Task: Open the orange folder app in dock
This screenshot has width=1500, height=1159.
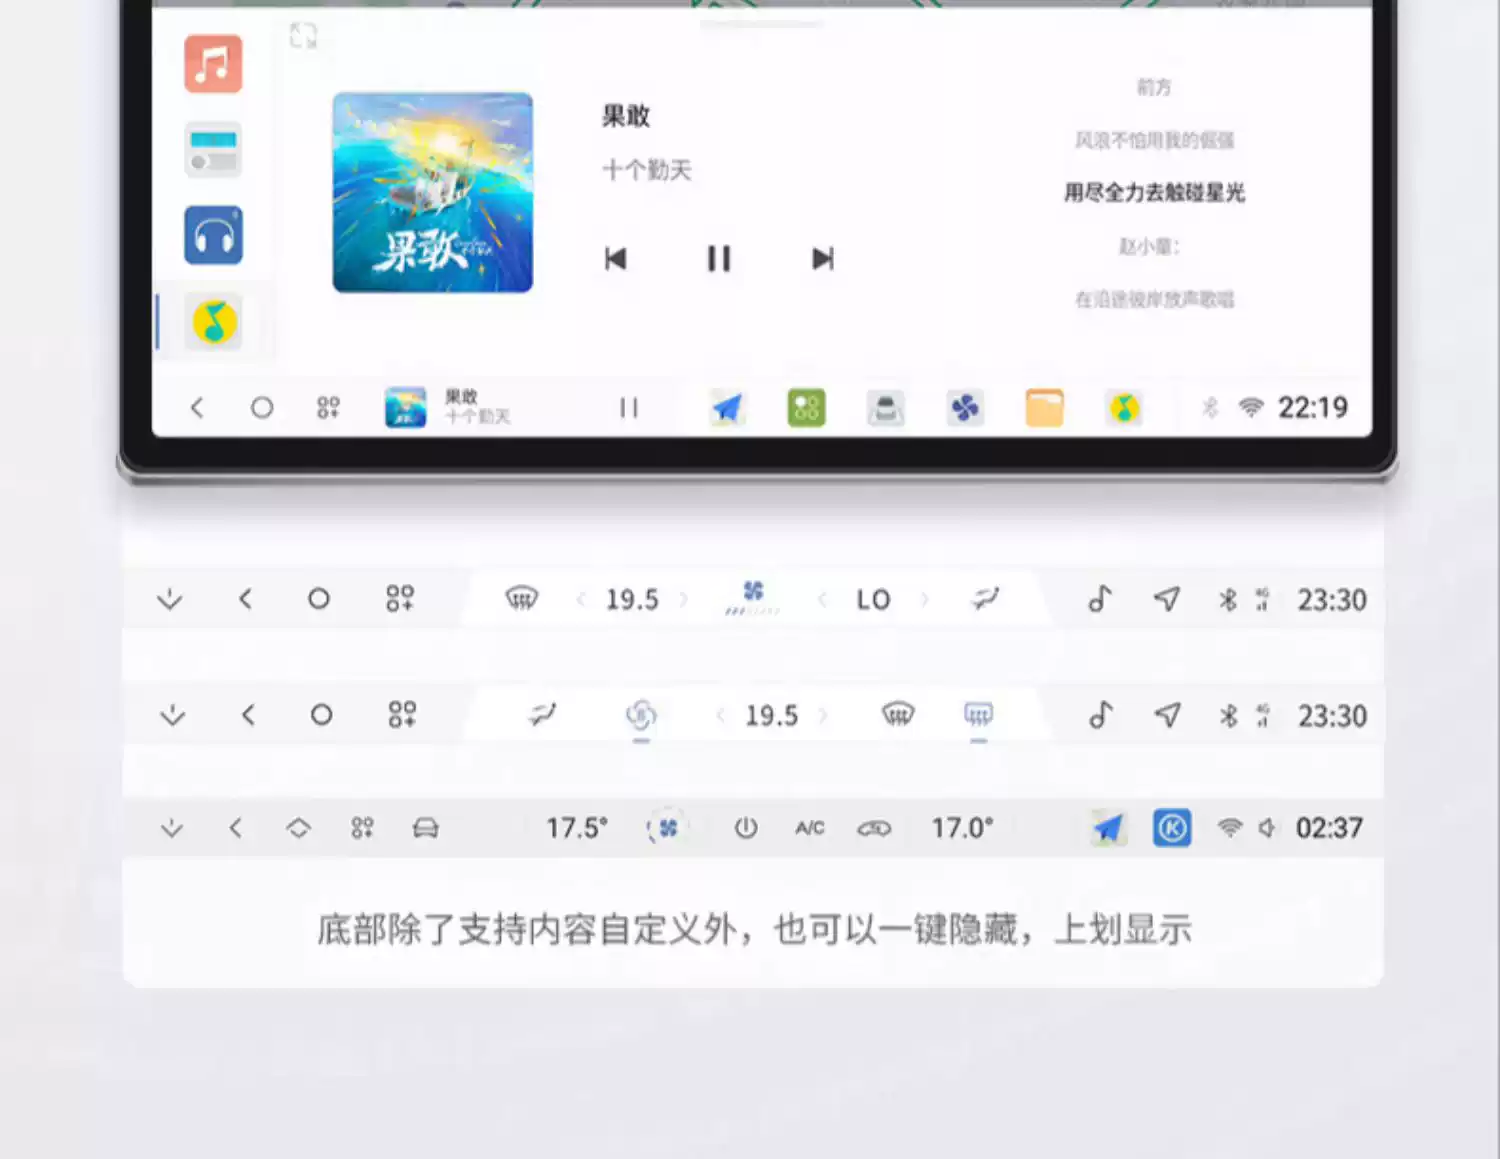Action: 1044,408
